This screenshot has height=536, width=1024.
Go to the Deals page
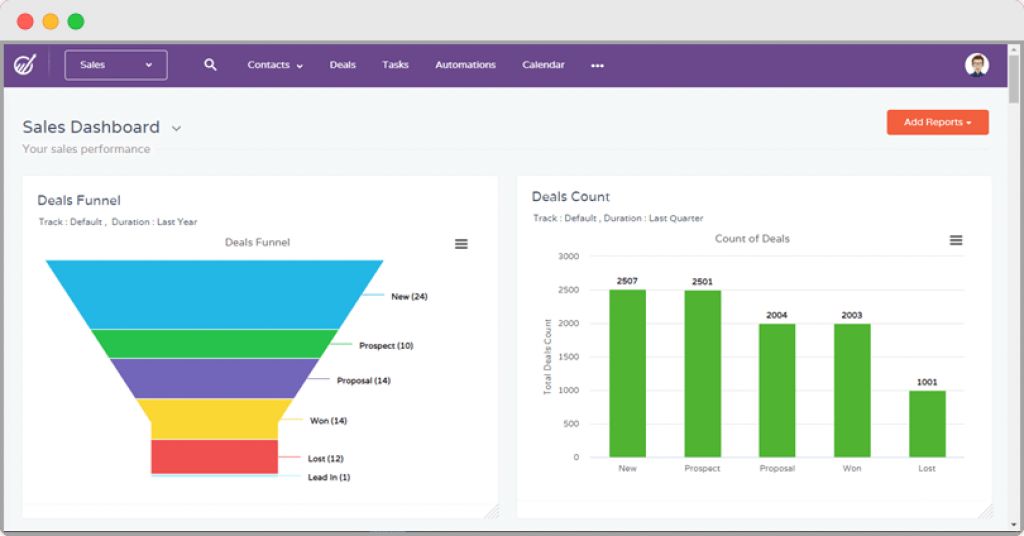pyautogui.click(x=342, y=65)
